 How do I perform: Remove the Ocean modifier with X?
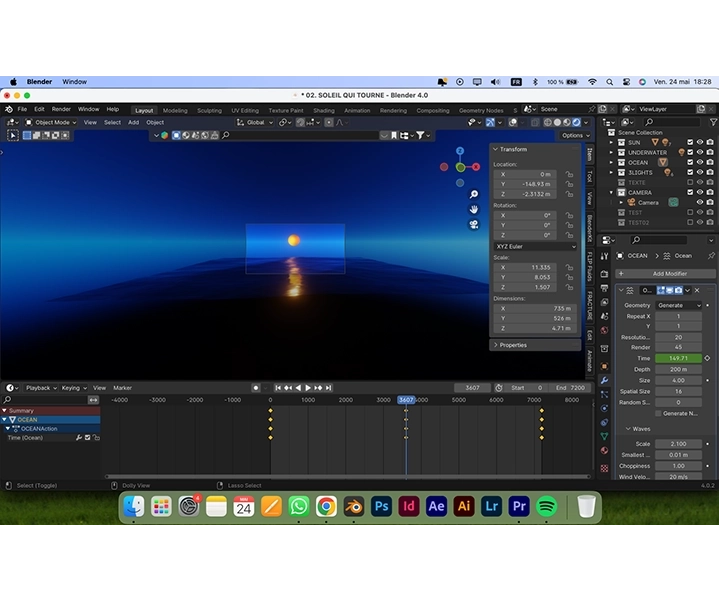click(697, 290)
